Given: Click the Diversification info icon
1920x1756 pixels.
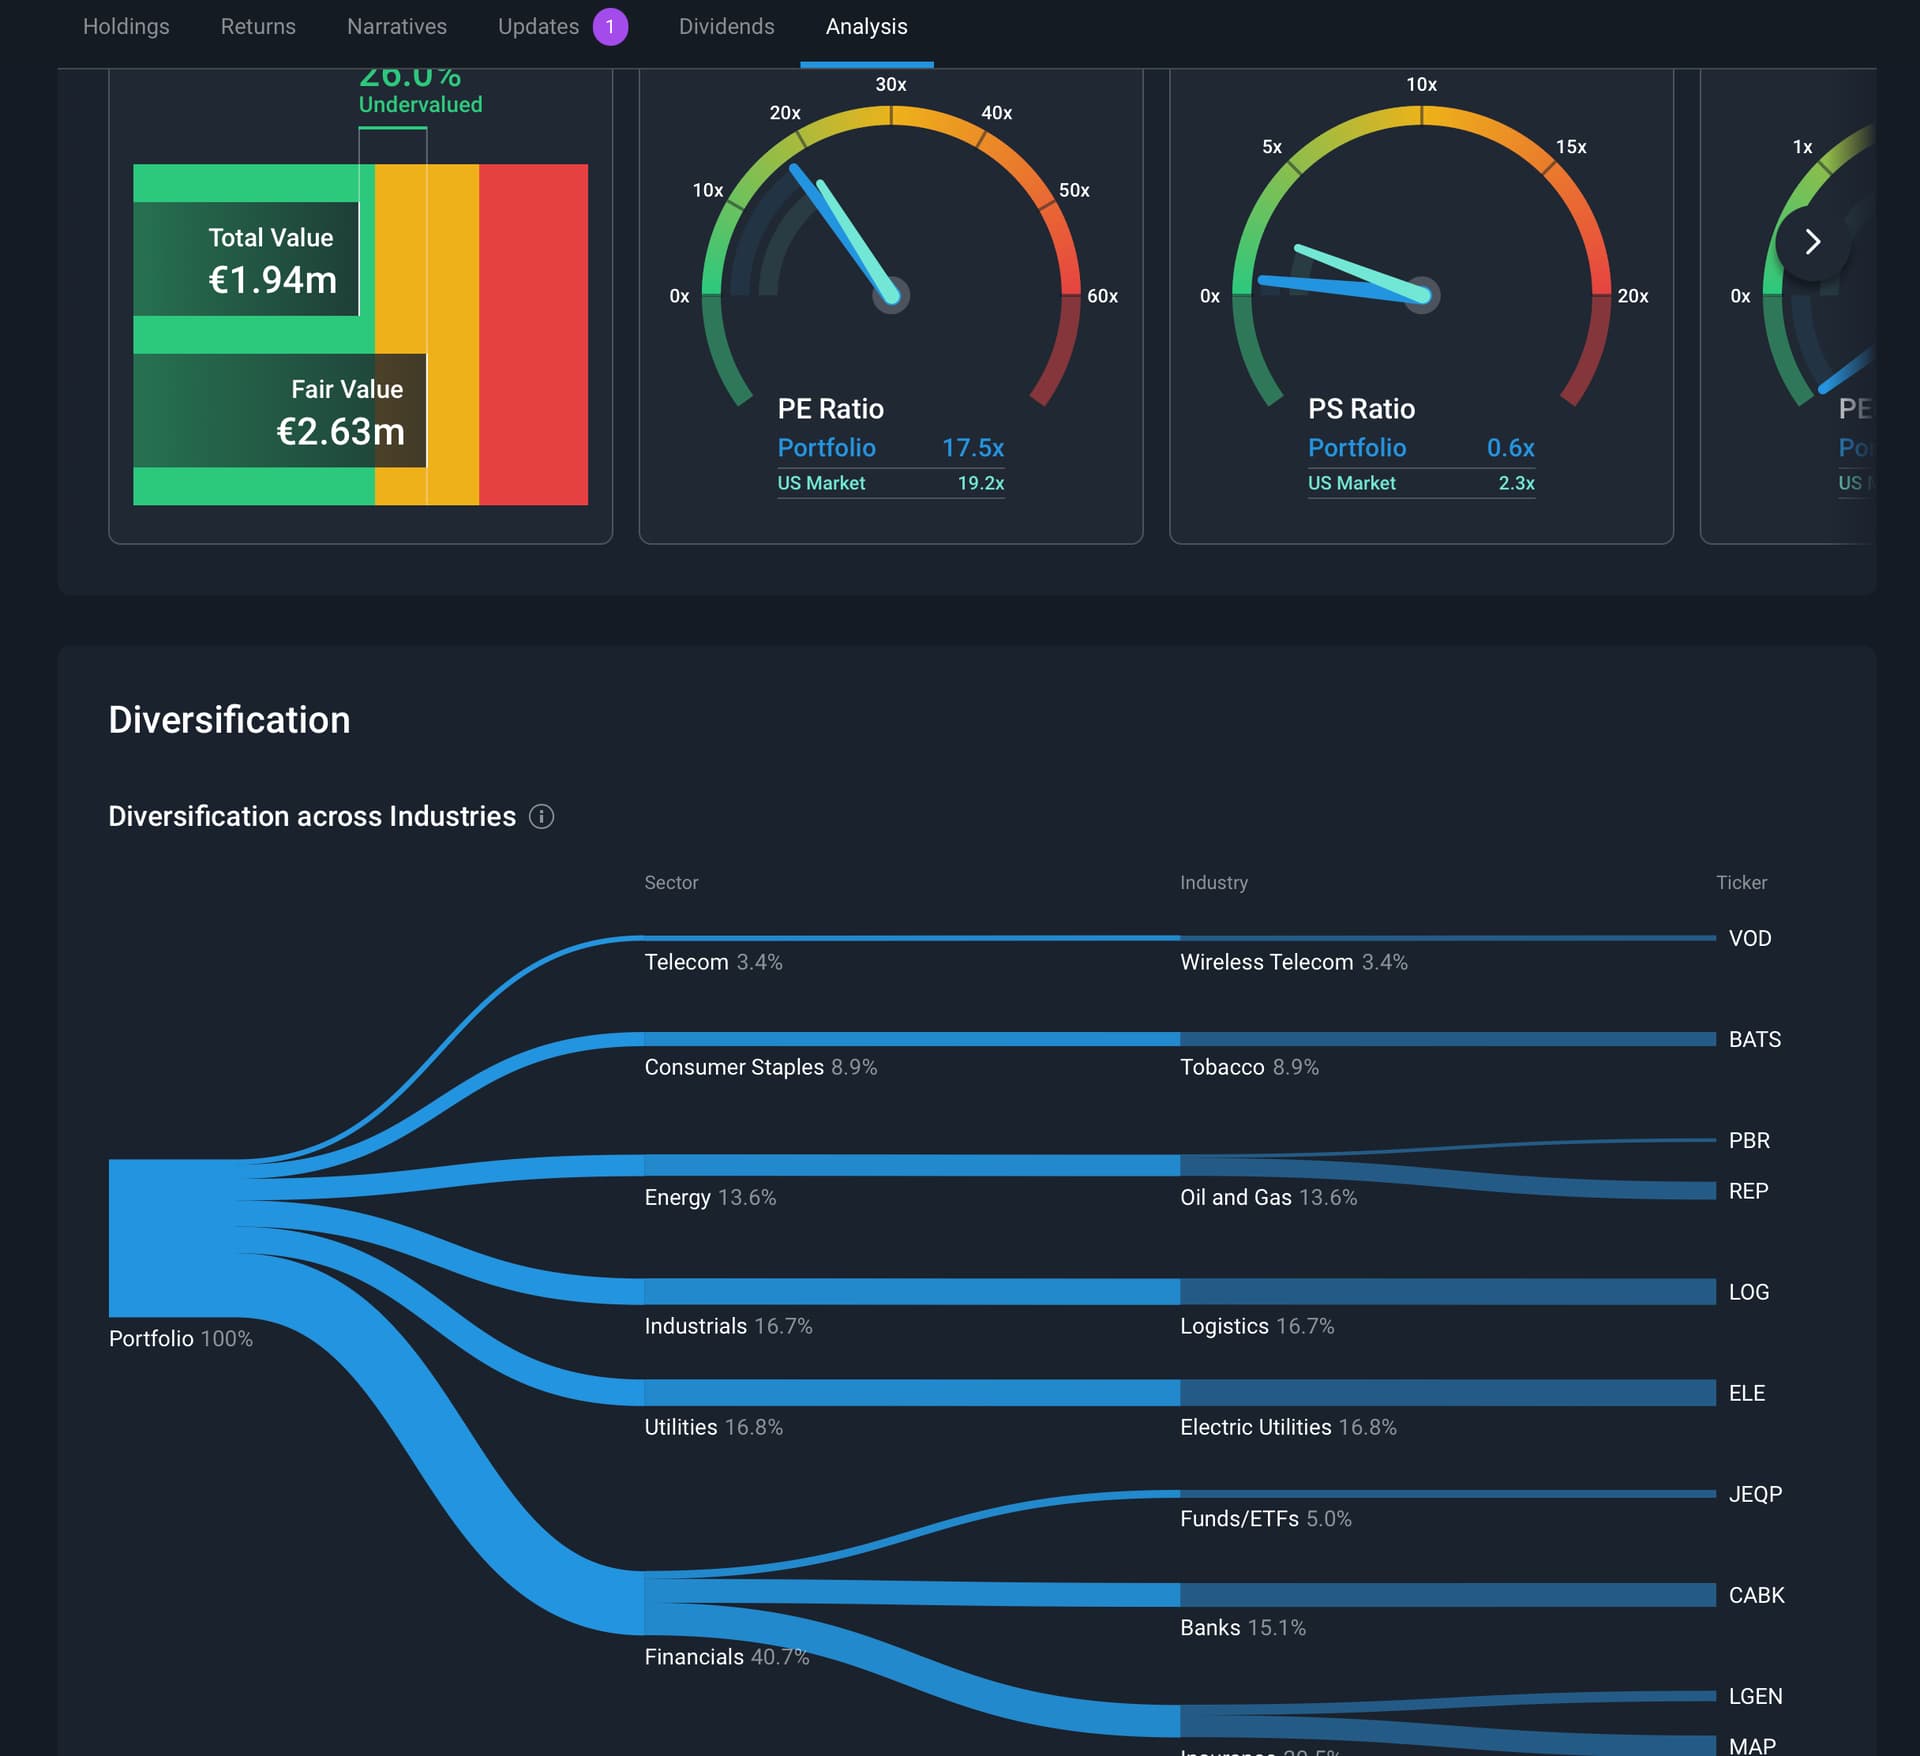Looking at the screenshot, I should (x=541, y=817).
